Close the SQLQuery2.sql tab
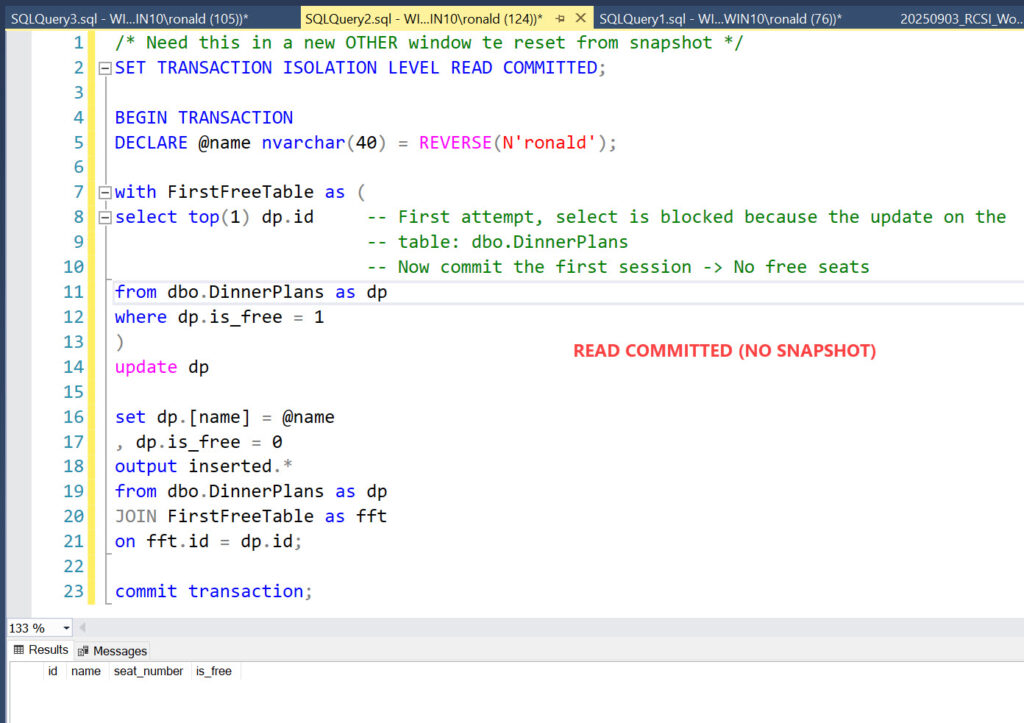Screen dimensions: 1024x723 580,18
